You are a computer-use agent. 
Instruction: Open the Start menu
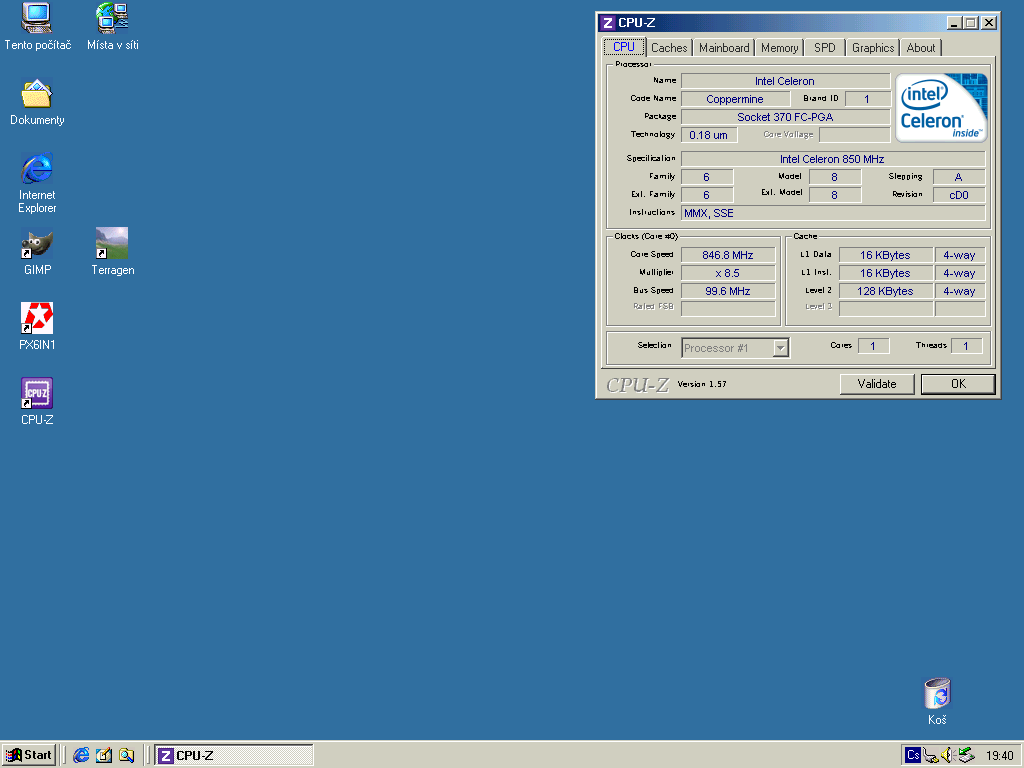pyautogui.click(x=29, y=755)
